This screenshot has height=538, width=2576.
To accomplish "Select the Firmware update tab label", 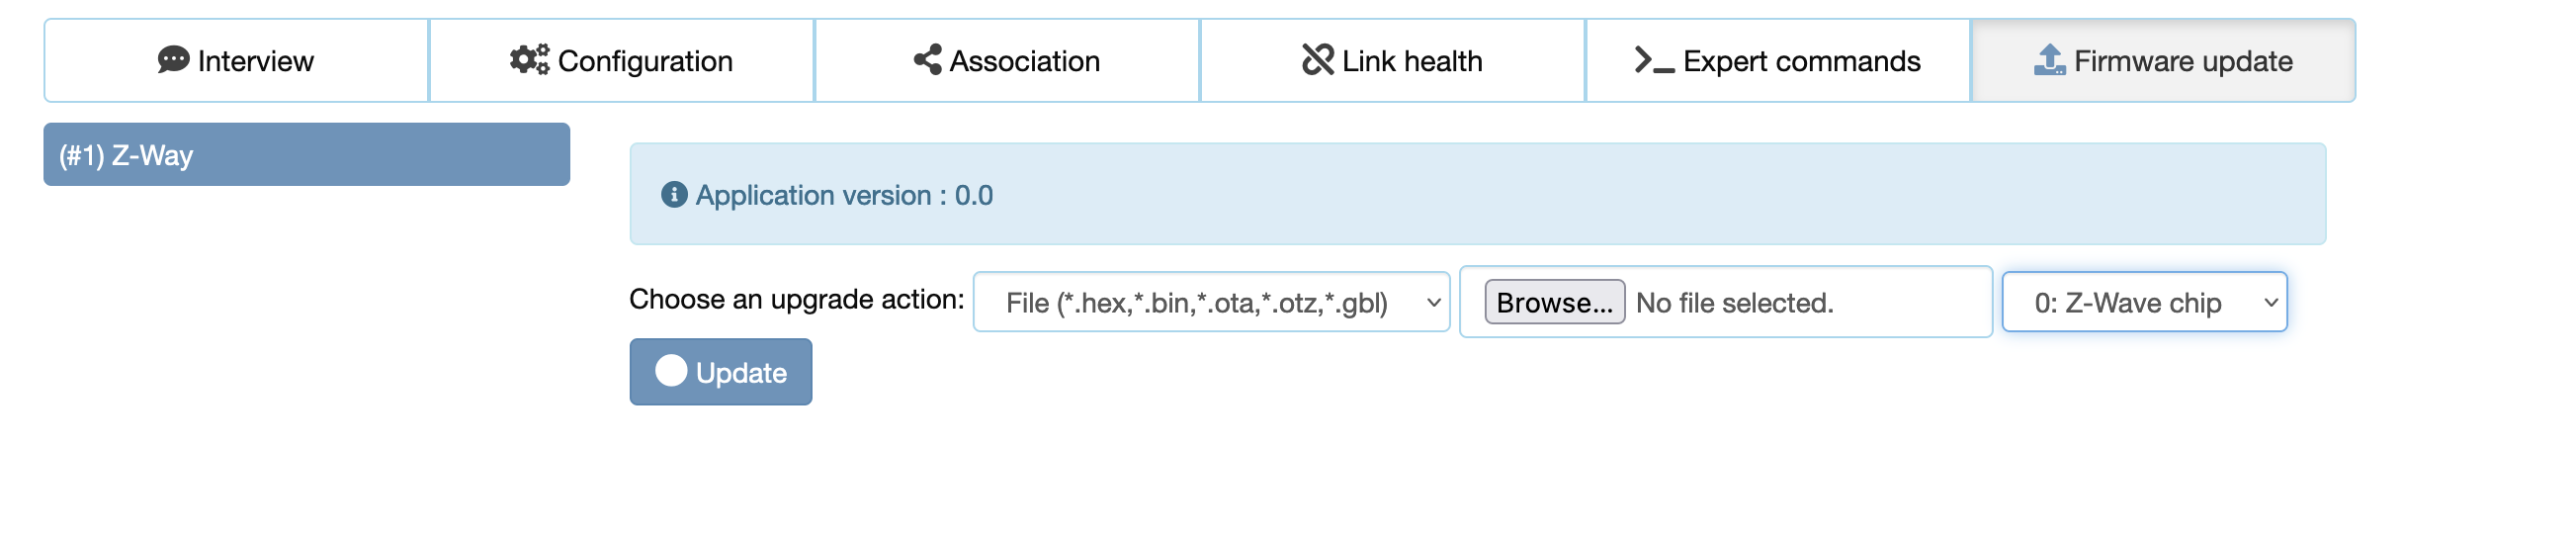I will point(2182,61).
